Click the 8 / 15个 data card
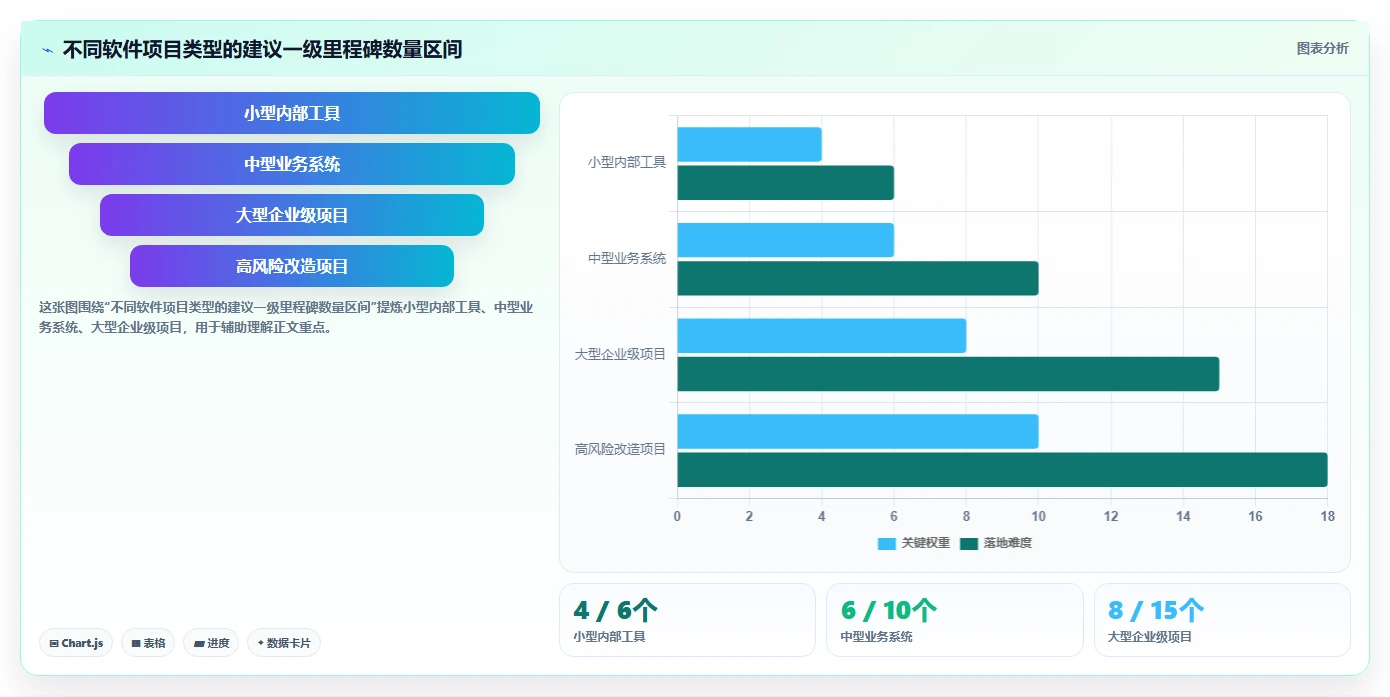This screenshot has height=697, width=1390. click(1222, 620)
